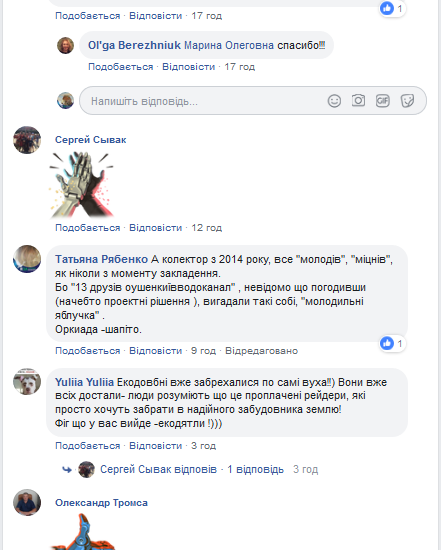Open Yuliia Yuliia's dog profile picture

pos(27,382)
